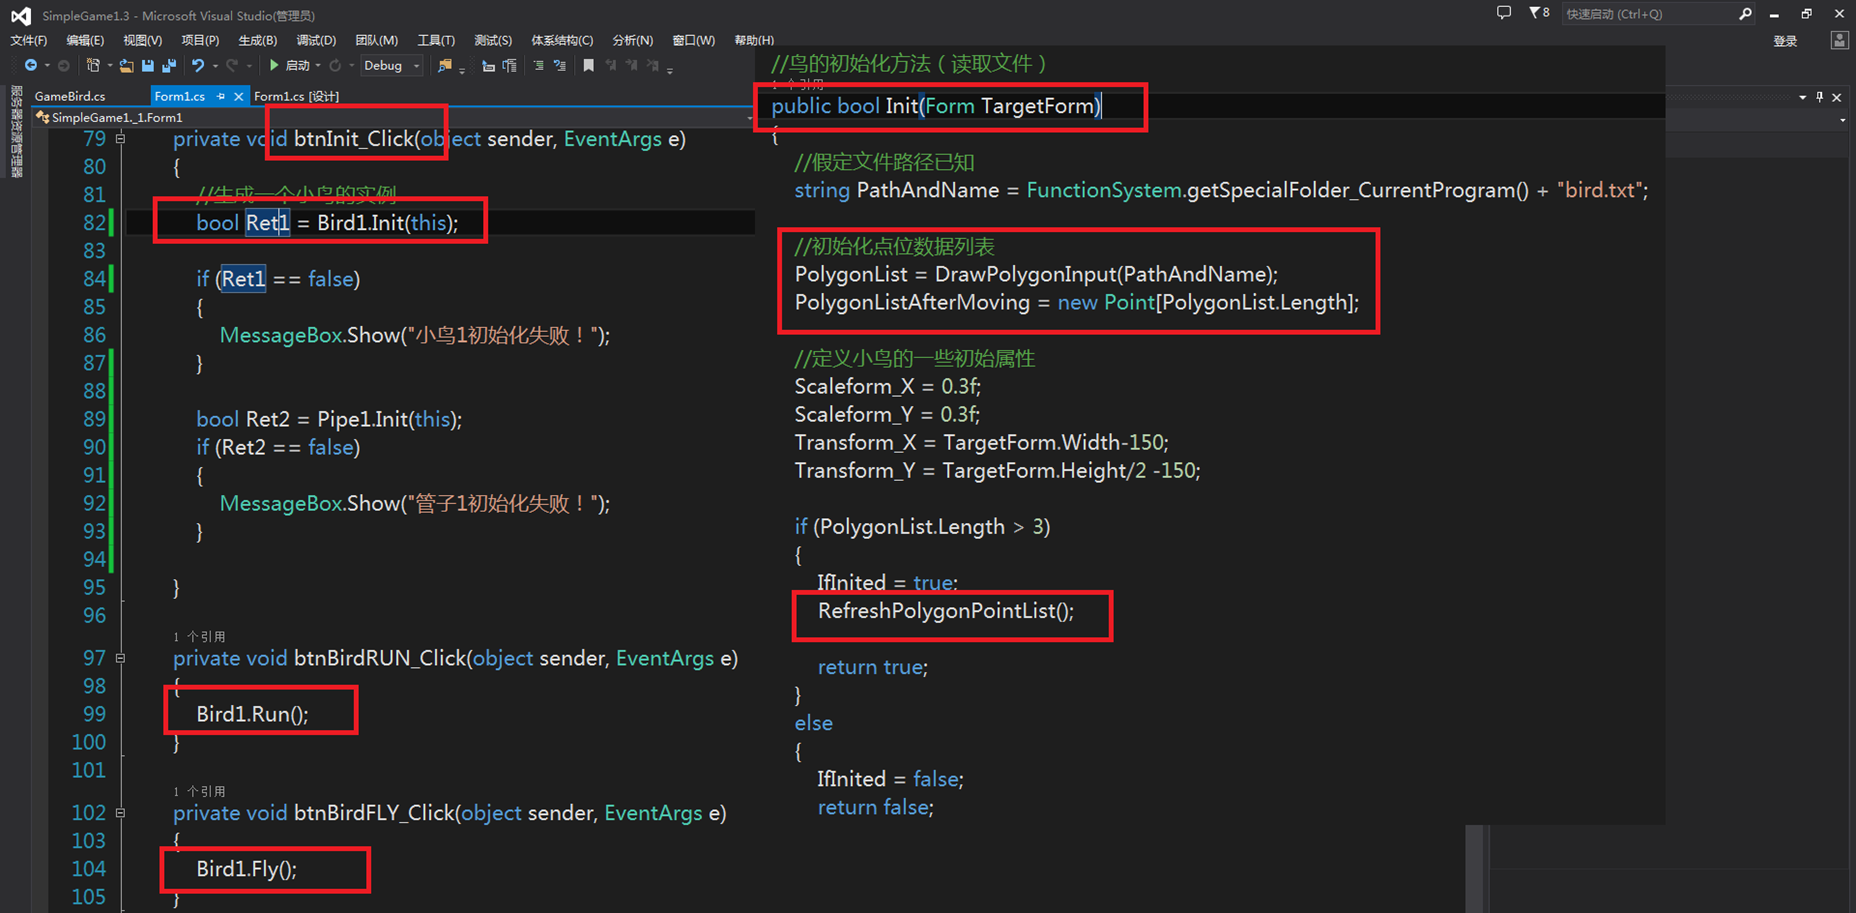Open the feedback speech bubble icon
The width and height of the screenshot is (1856, 913).
click(x=1503, y=13)
